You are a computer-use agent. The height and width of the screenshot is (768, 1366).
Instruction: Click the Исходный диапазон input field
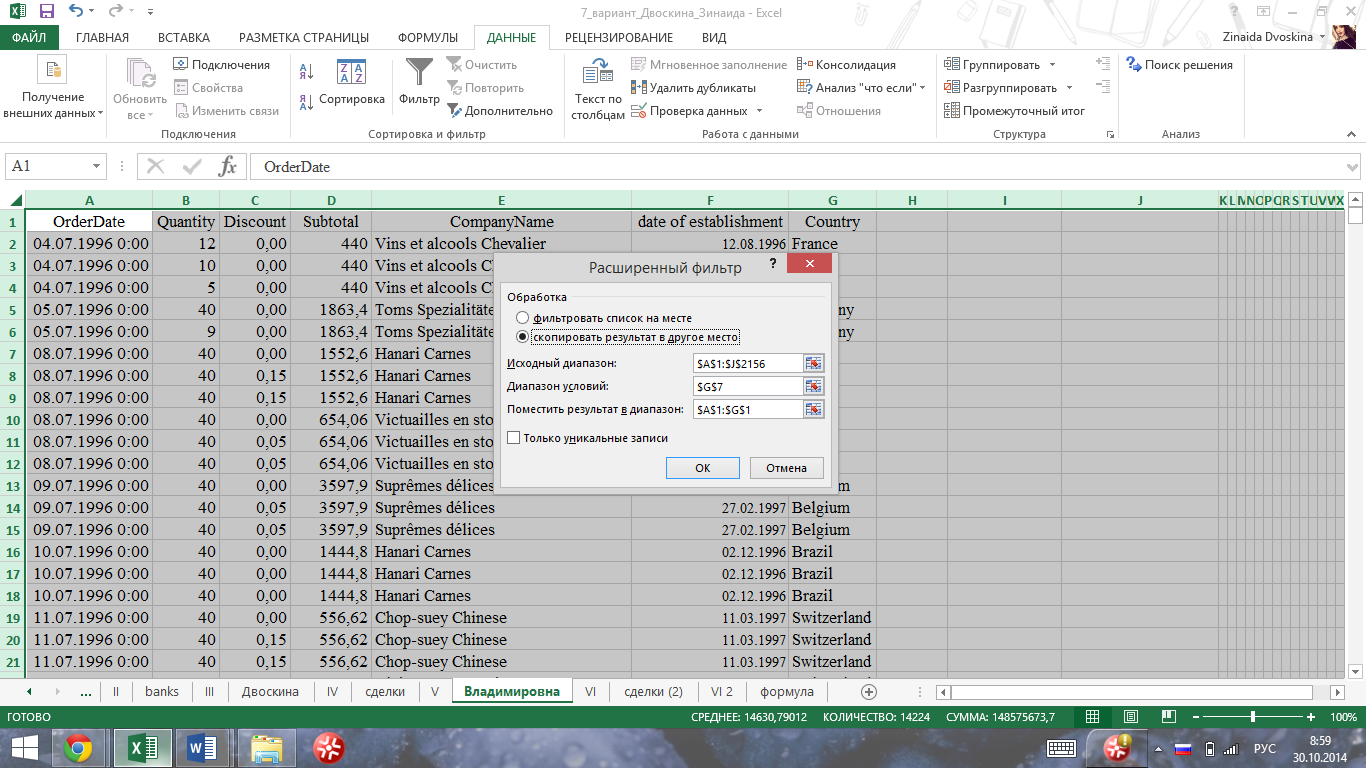point(748,363)
